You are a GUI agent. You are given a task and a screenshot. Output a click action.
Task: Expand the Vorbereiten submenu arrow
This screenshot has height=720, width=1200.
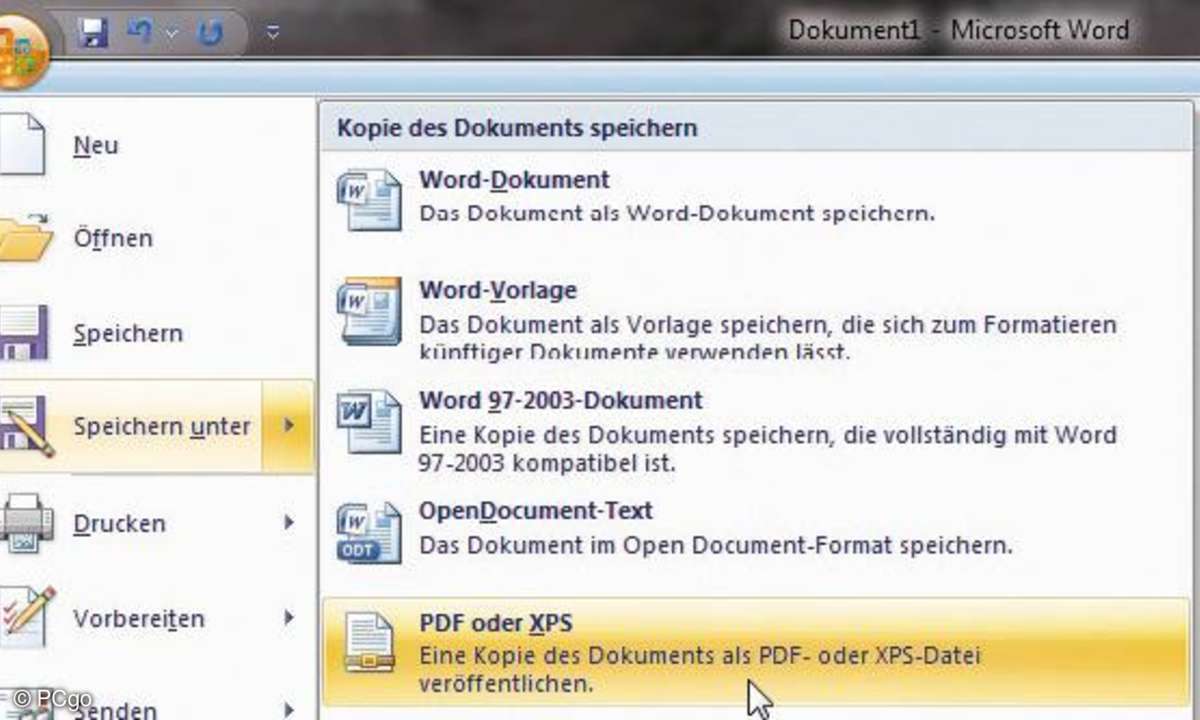click(289, 618)
